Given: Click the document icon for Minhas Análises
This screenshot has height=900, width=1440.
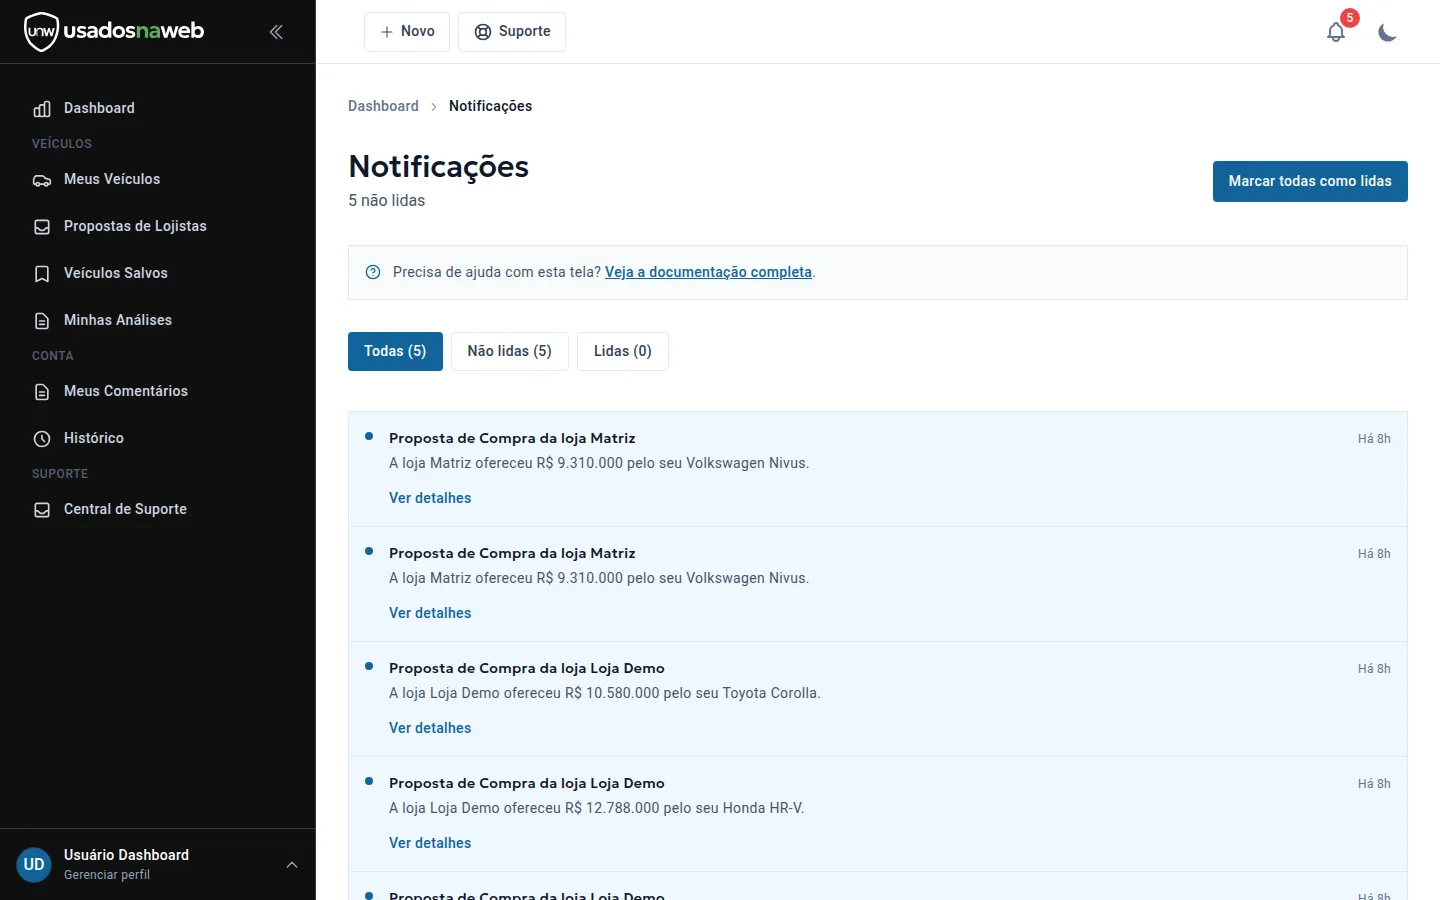Looking at the screenshot, I should pyautogui.click(x=42, y=321).
